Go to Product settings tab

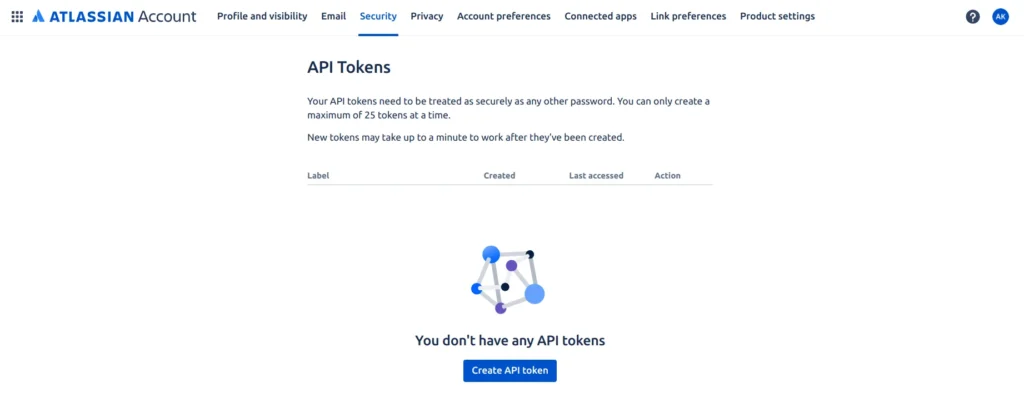pyautogui.click(x=777, y=17)
